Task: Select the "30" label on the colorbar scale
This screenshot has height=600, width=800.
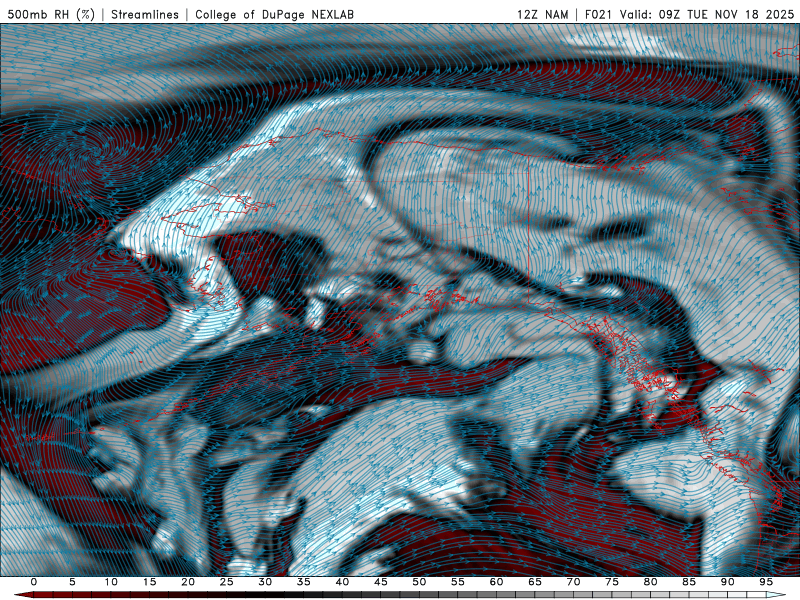Action: point(265,582)
